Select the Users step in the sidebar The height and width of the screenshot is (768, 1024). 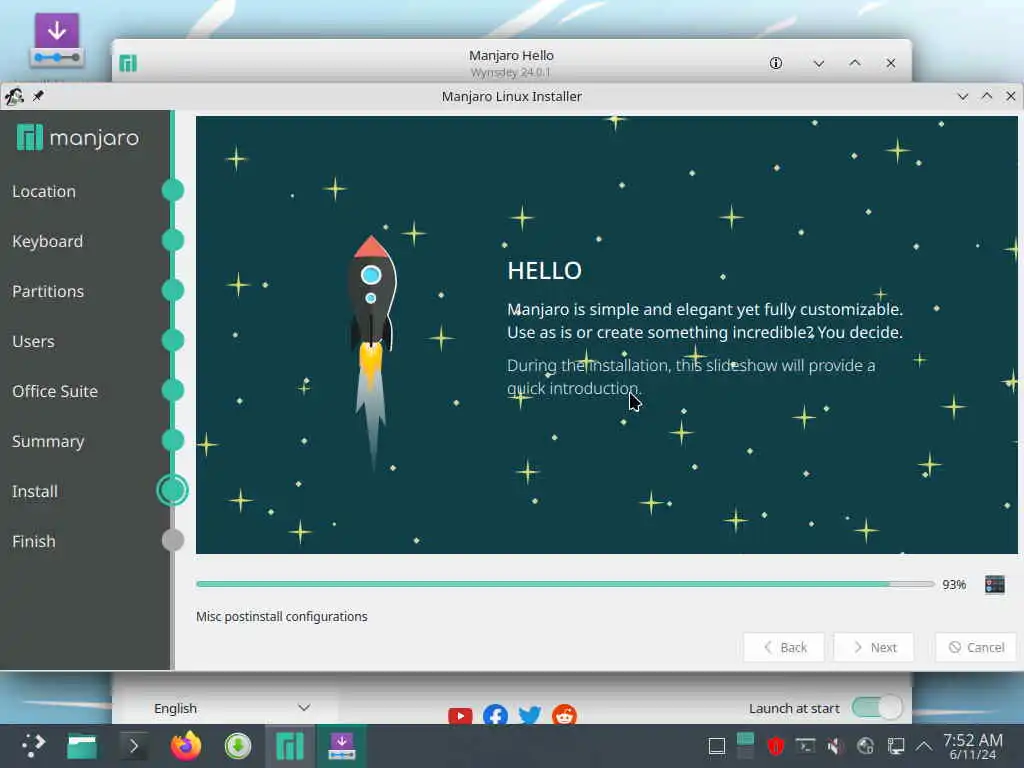[33, 341]
